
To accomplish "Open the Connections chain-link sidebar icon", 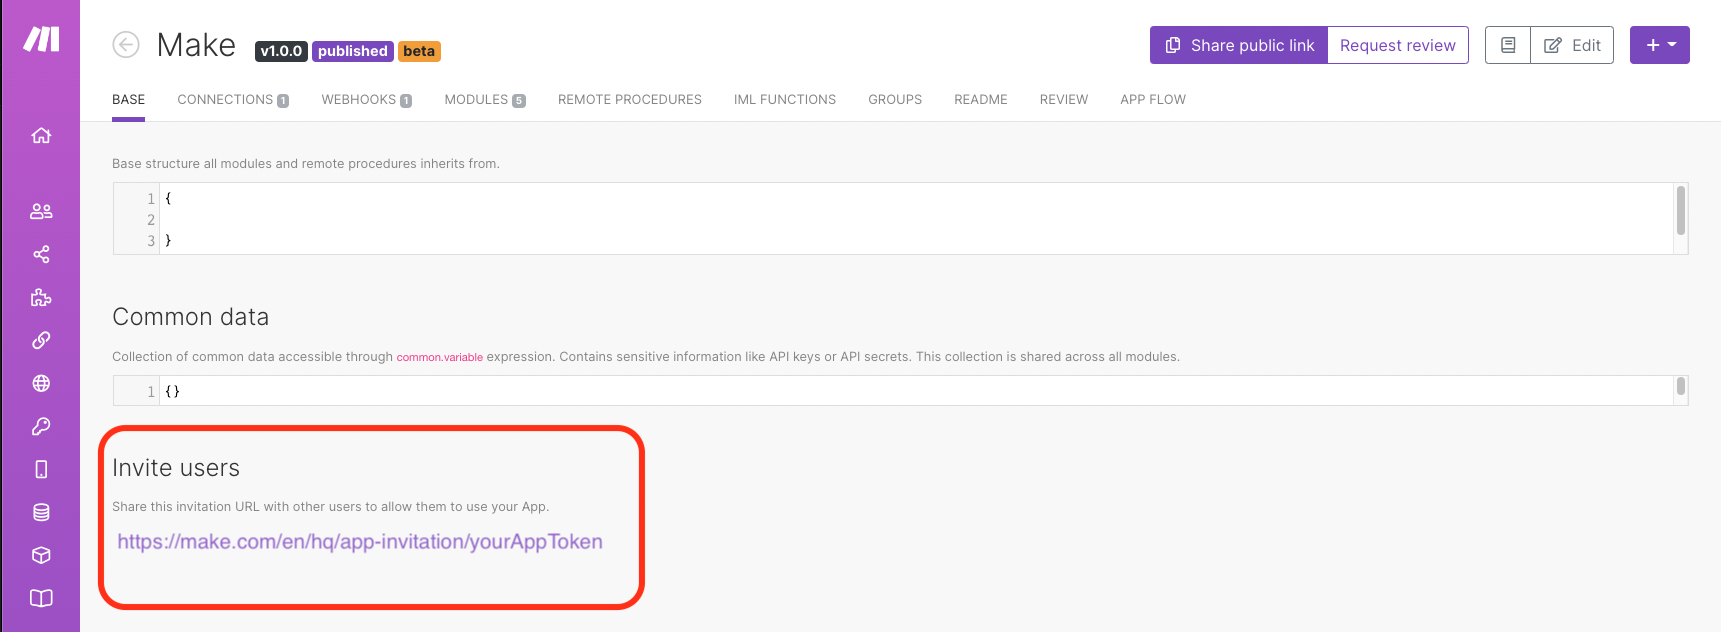I will pos(41,340).
